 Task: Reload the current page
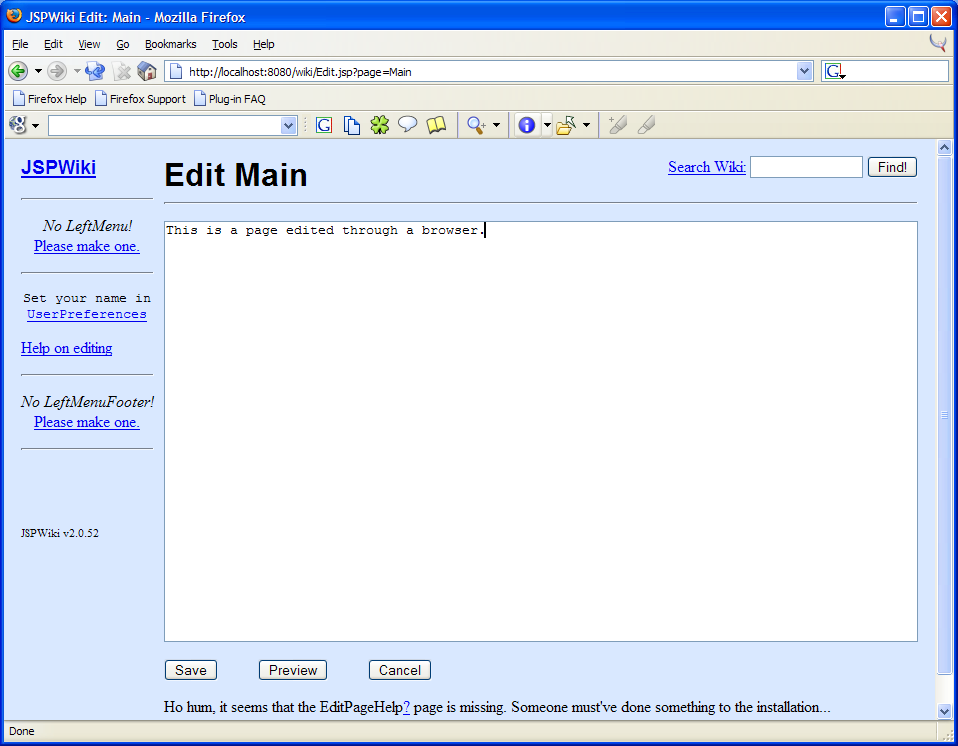(95, 71)
